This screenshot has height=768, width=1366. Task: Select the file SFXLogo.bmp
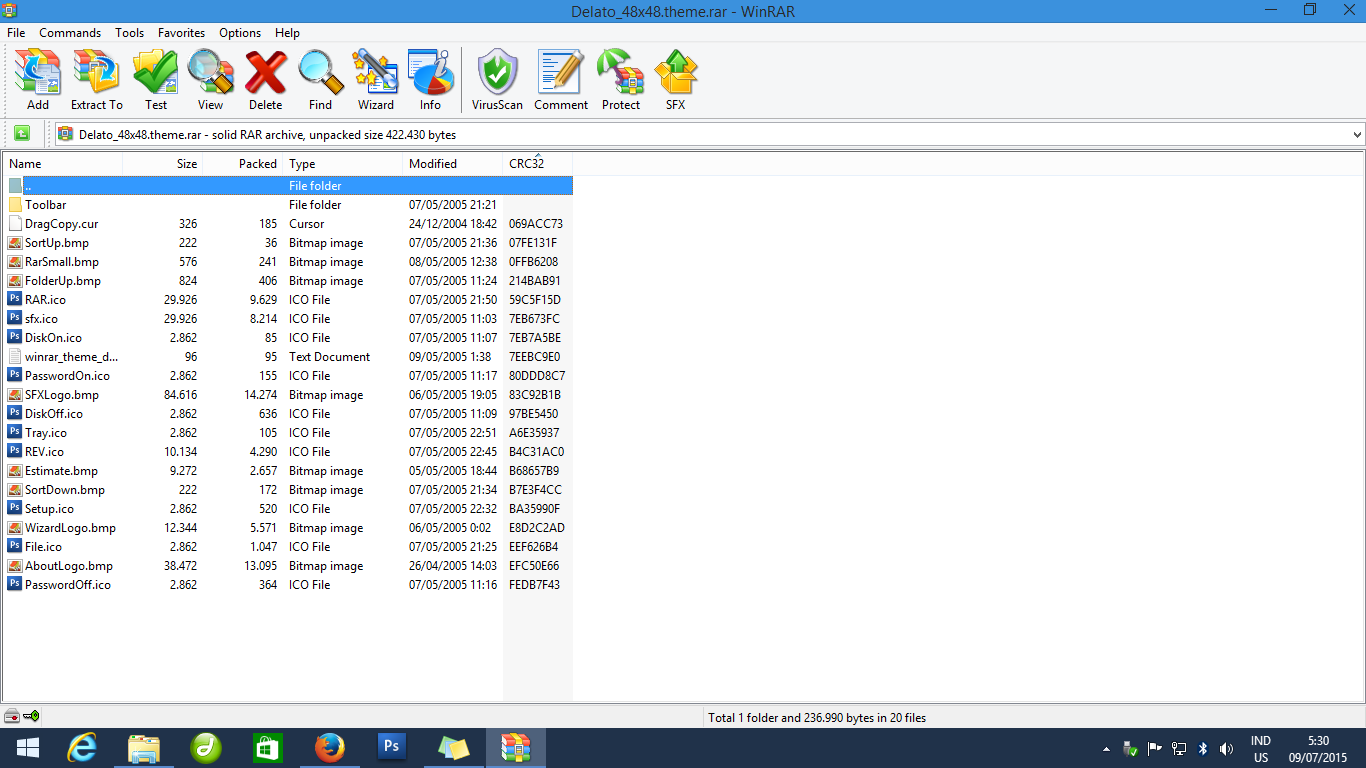tap(289, 395)
